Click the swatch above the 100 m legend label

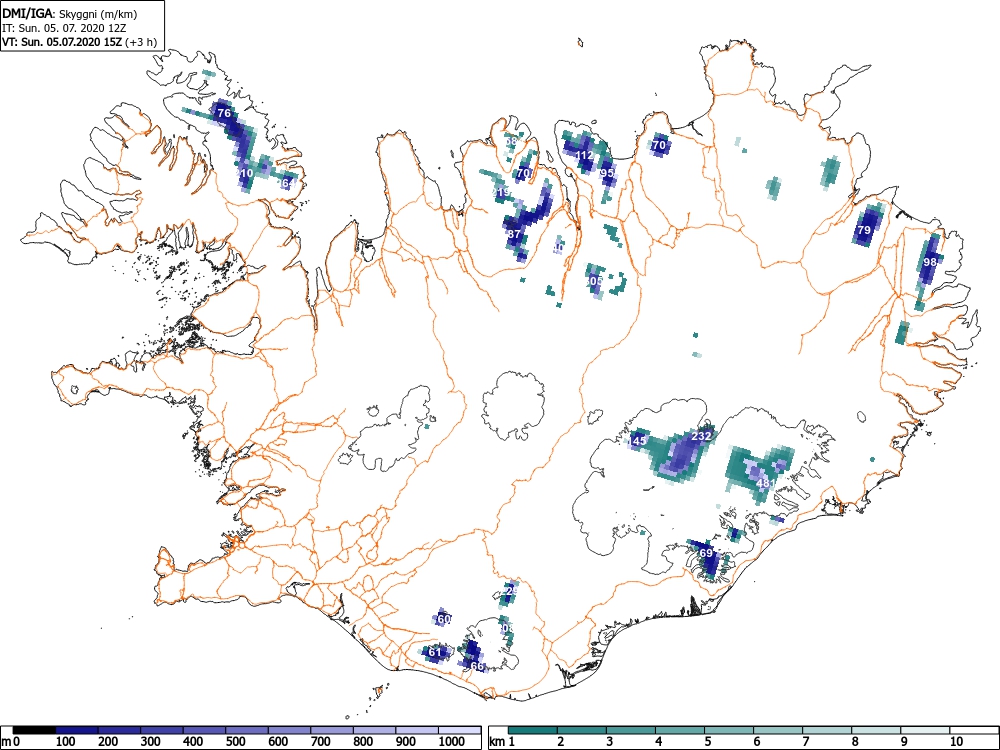point(77,730)
